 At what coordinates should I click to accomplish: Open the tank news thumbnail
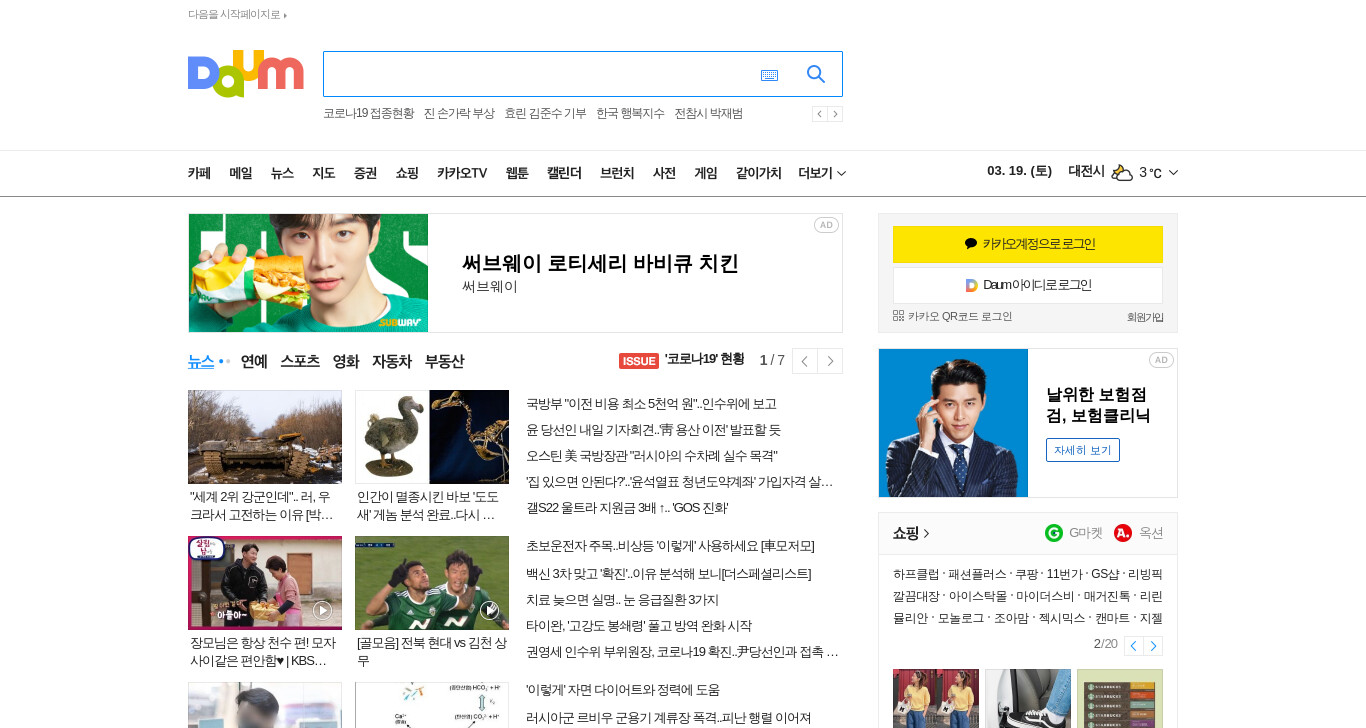pyautogui.click(x=265, y=437)
